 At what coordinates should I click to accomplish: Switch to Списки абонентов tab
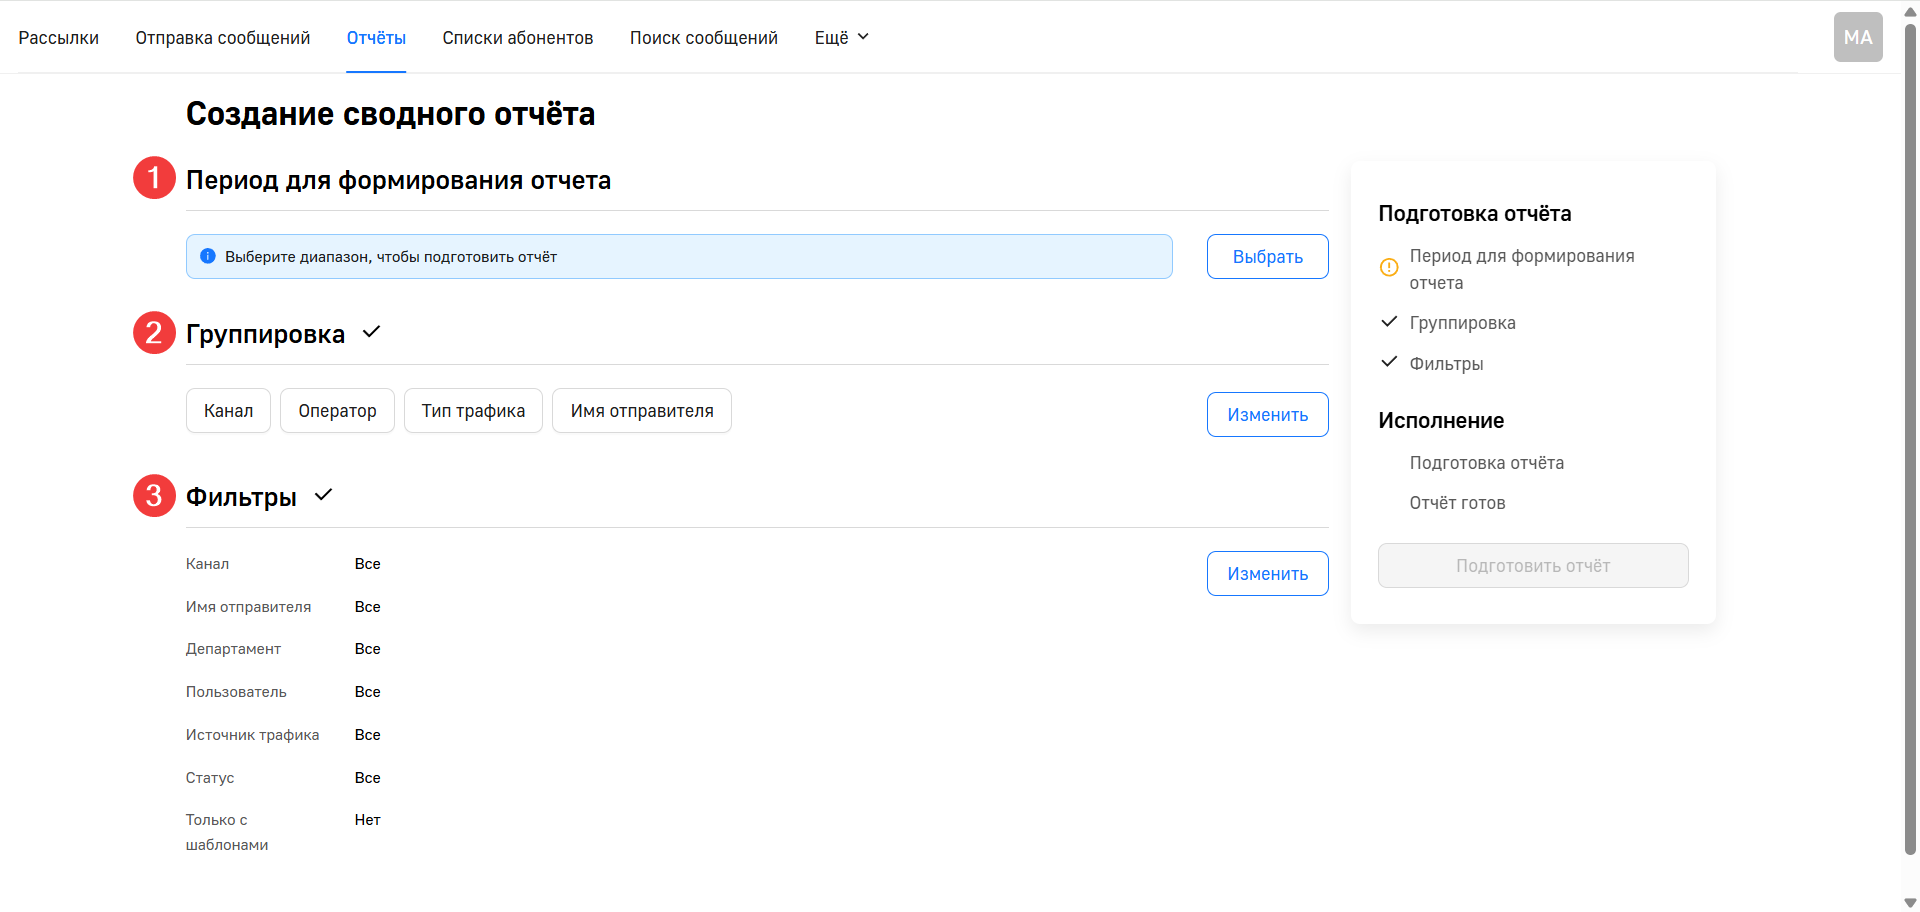tap(517, 38)
